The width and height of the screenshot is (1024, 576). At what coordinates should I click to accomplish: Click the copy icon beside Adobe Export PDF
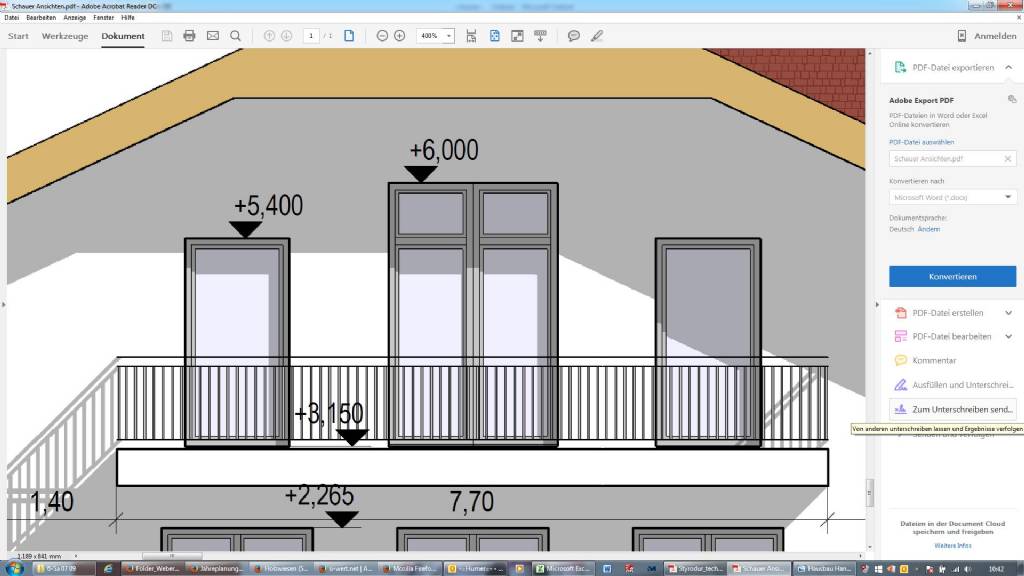(1012, 99)
